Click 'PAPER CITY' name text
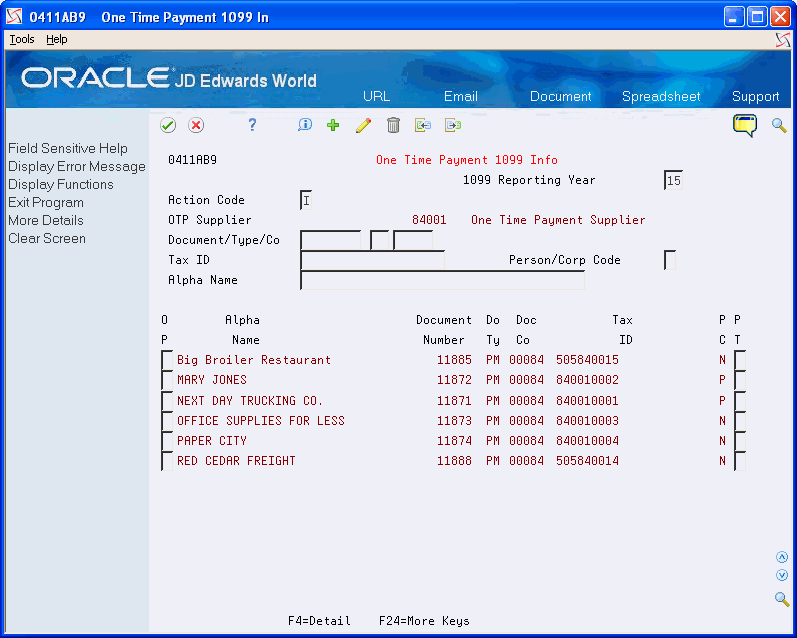797x638 pixels. tap(211, 441)
